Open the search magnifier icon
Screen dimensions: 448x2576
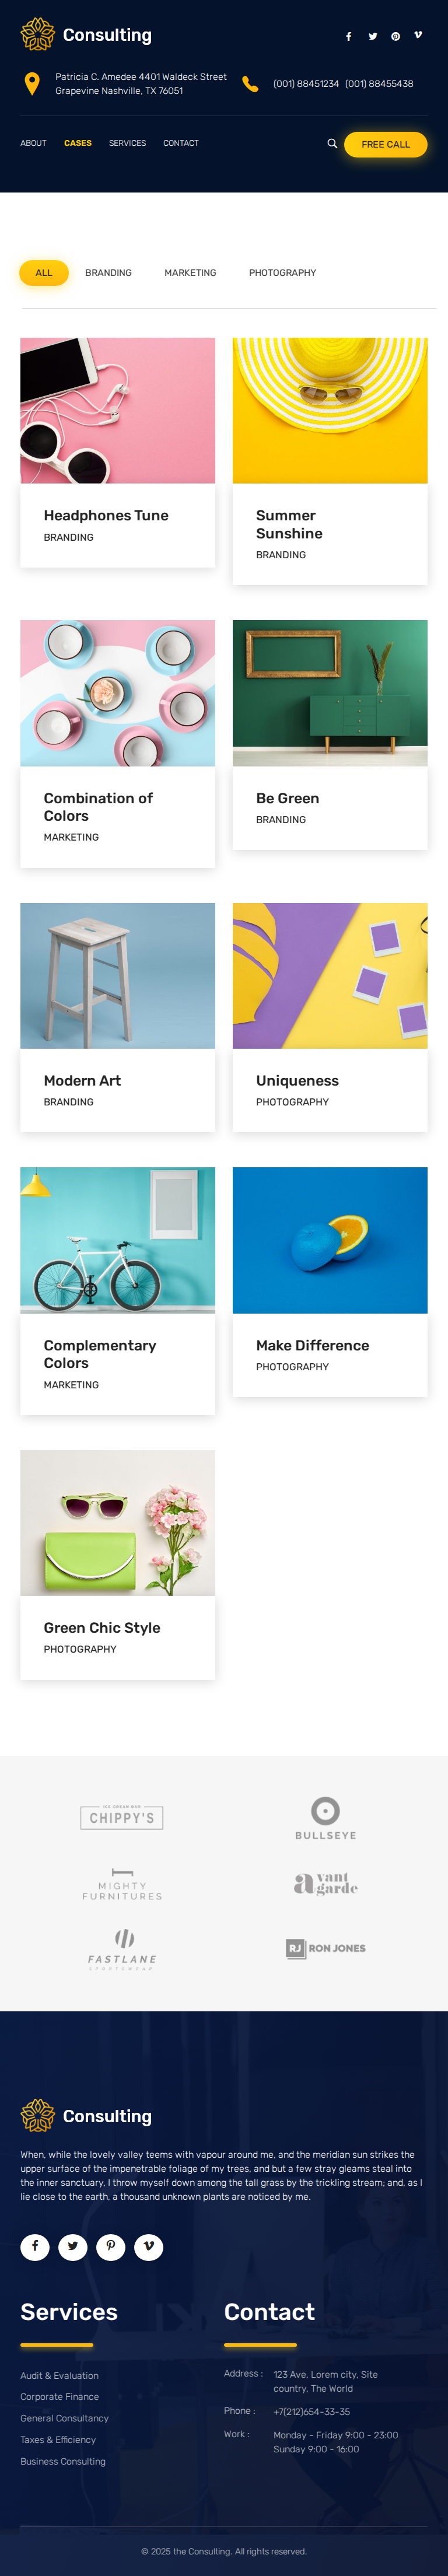(x=332, y=144)
